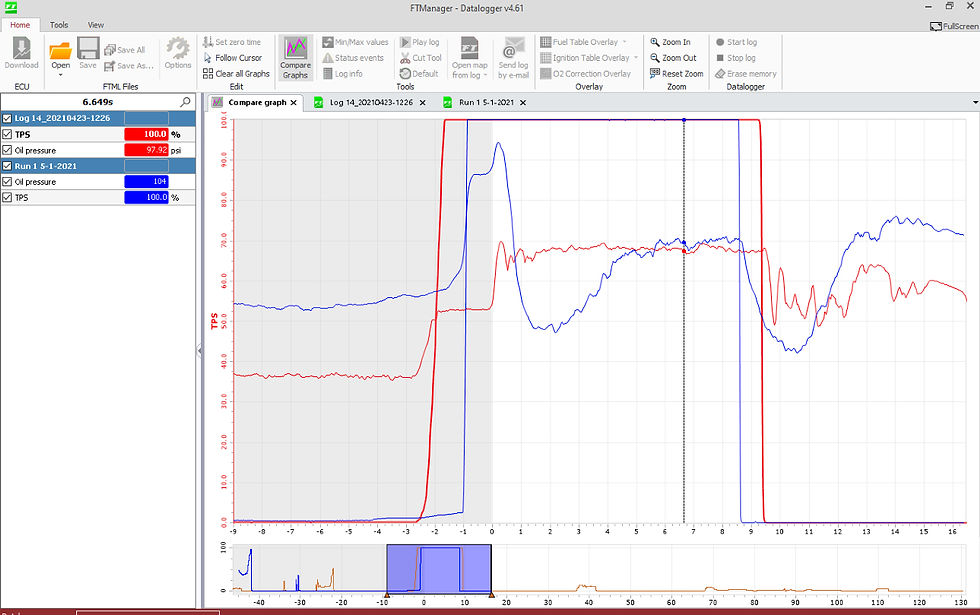Open an FTML file with Open folder icon
The width and height of the screenshot is (980, 615).
[x=61, y=51]
